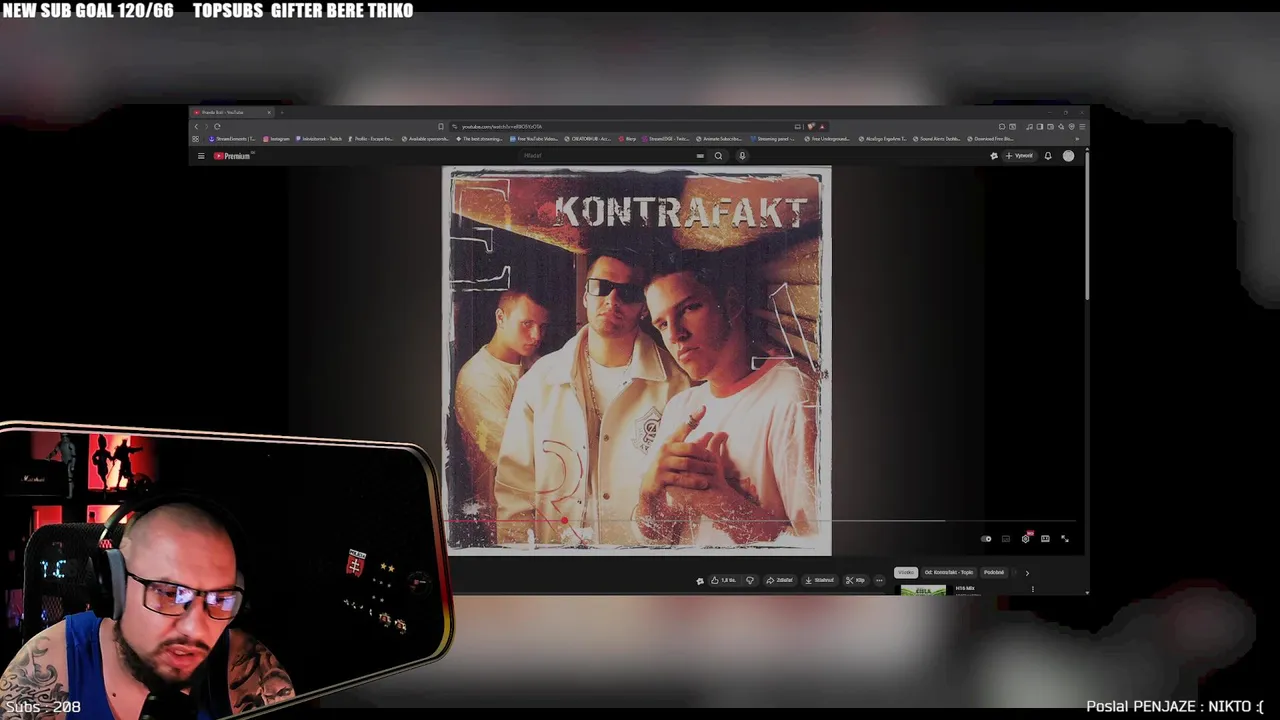
Task: Open the account avatar menu
Action: pyautogui.click(x=1068, y=156)
